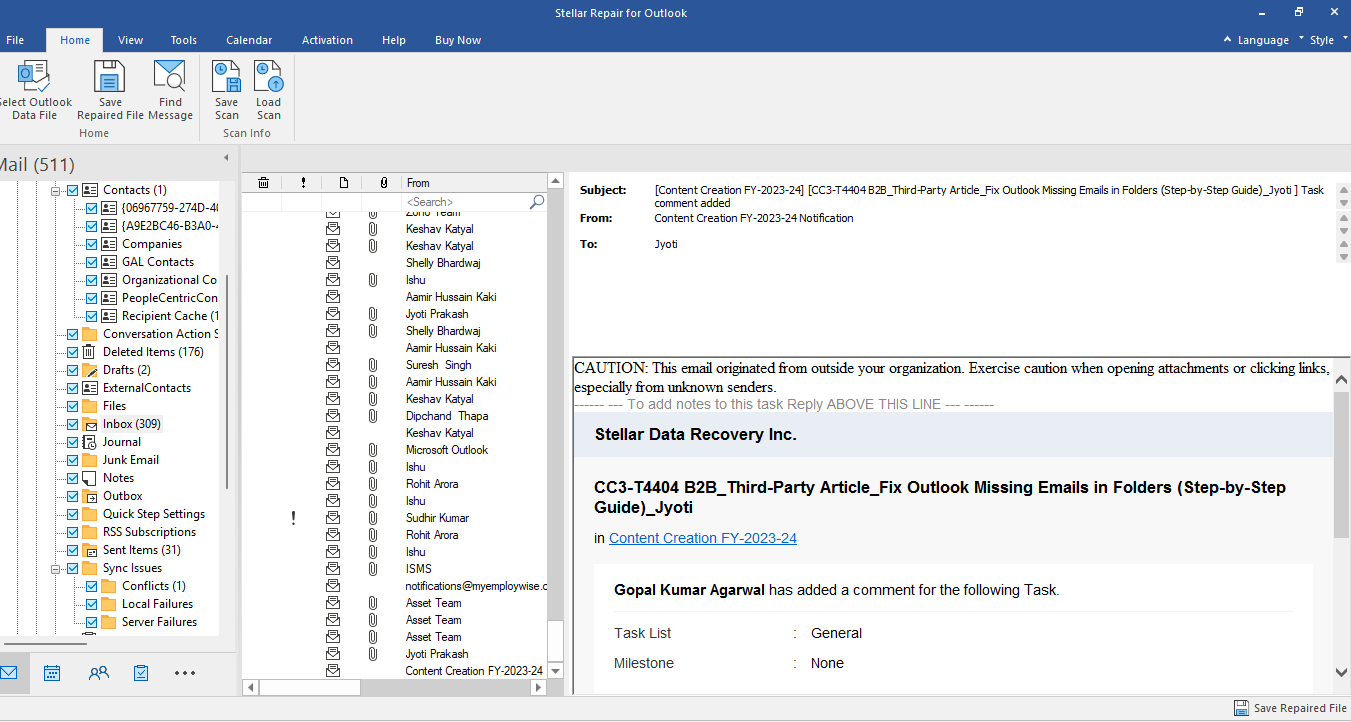Click Save Repaired File in status bar

(1290, 708)
